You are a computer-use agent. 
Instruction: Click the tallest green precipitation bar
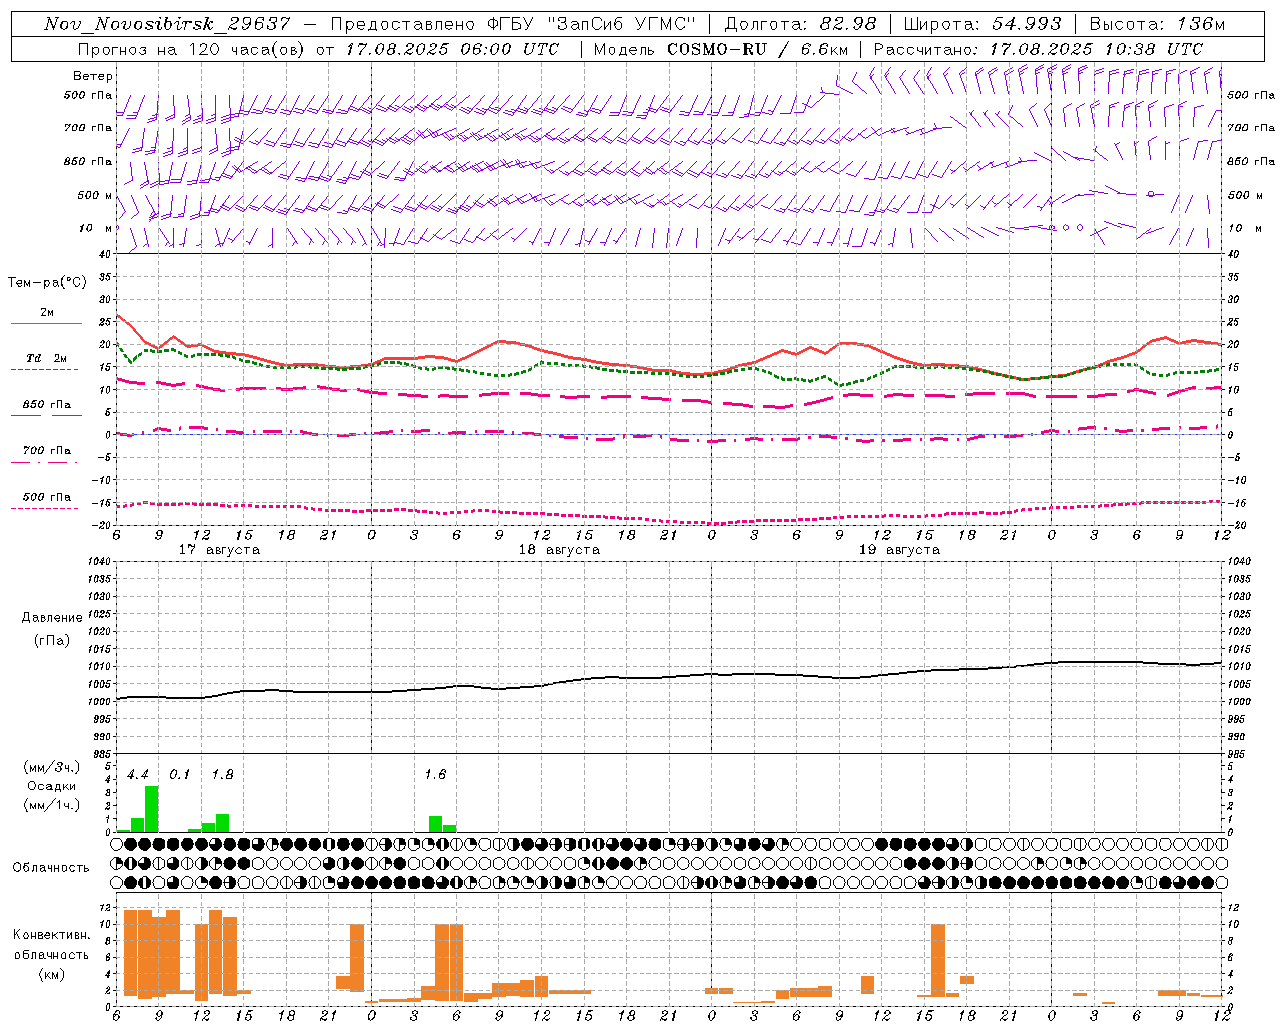point(152,809)
